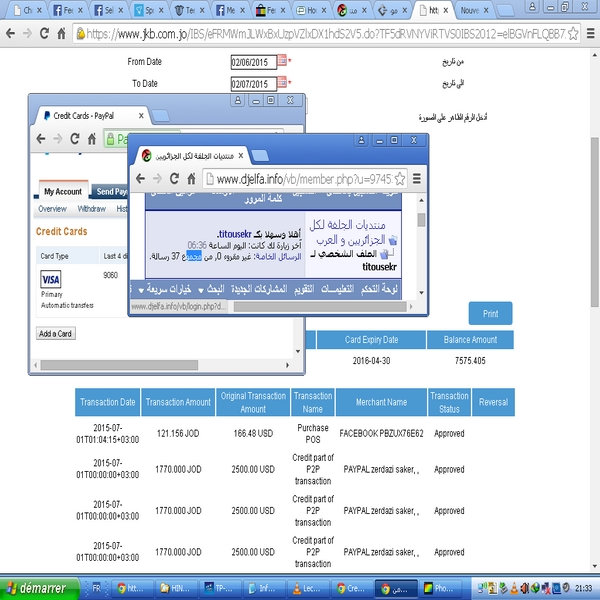Click bookmark star in jkb.com.jo address bar

tap(573, 34)
